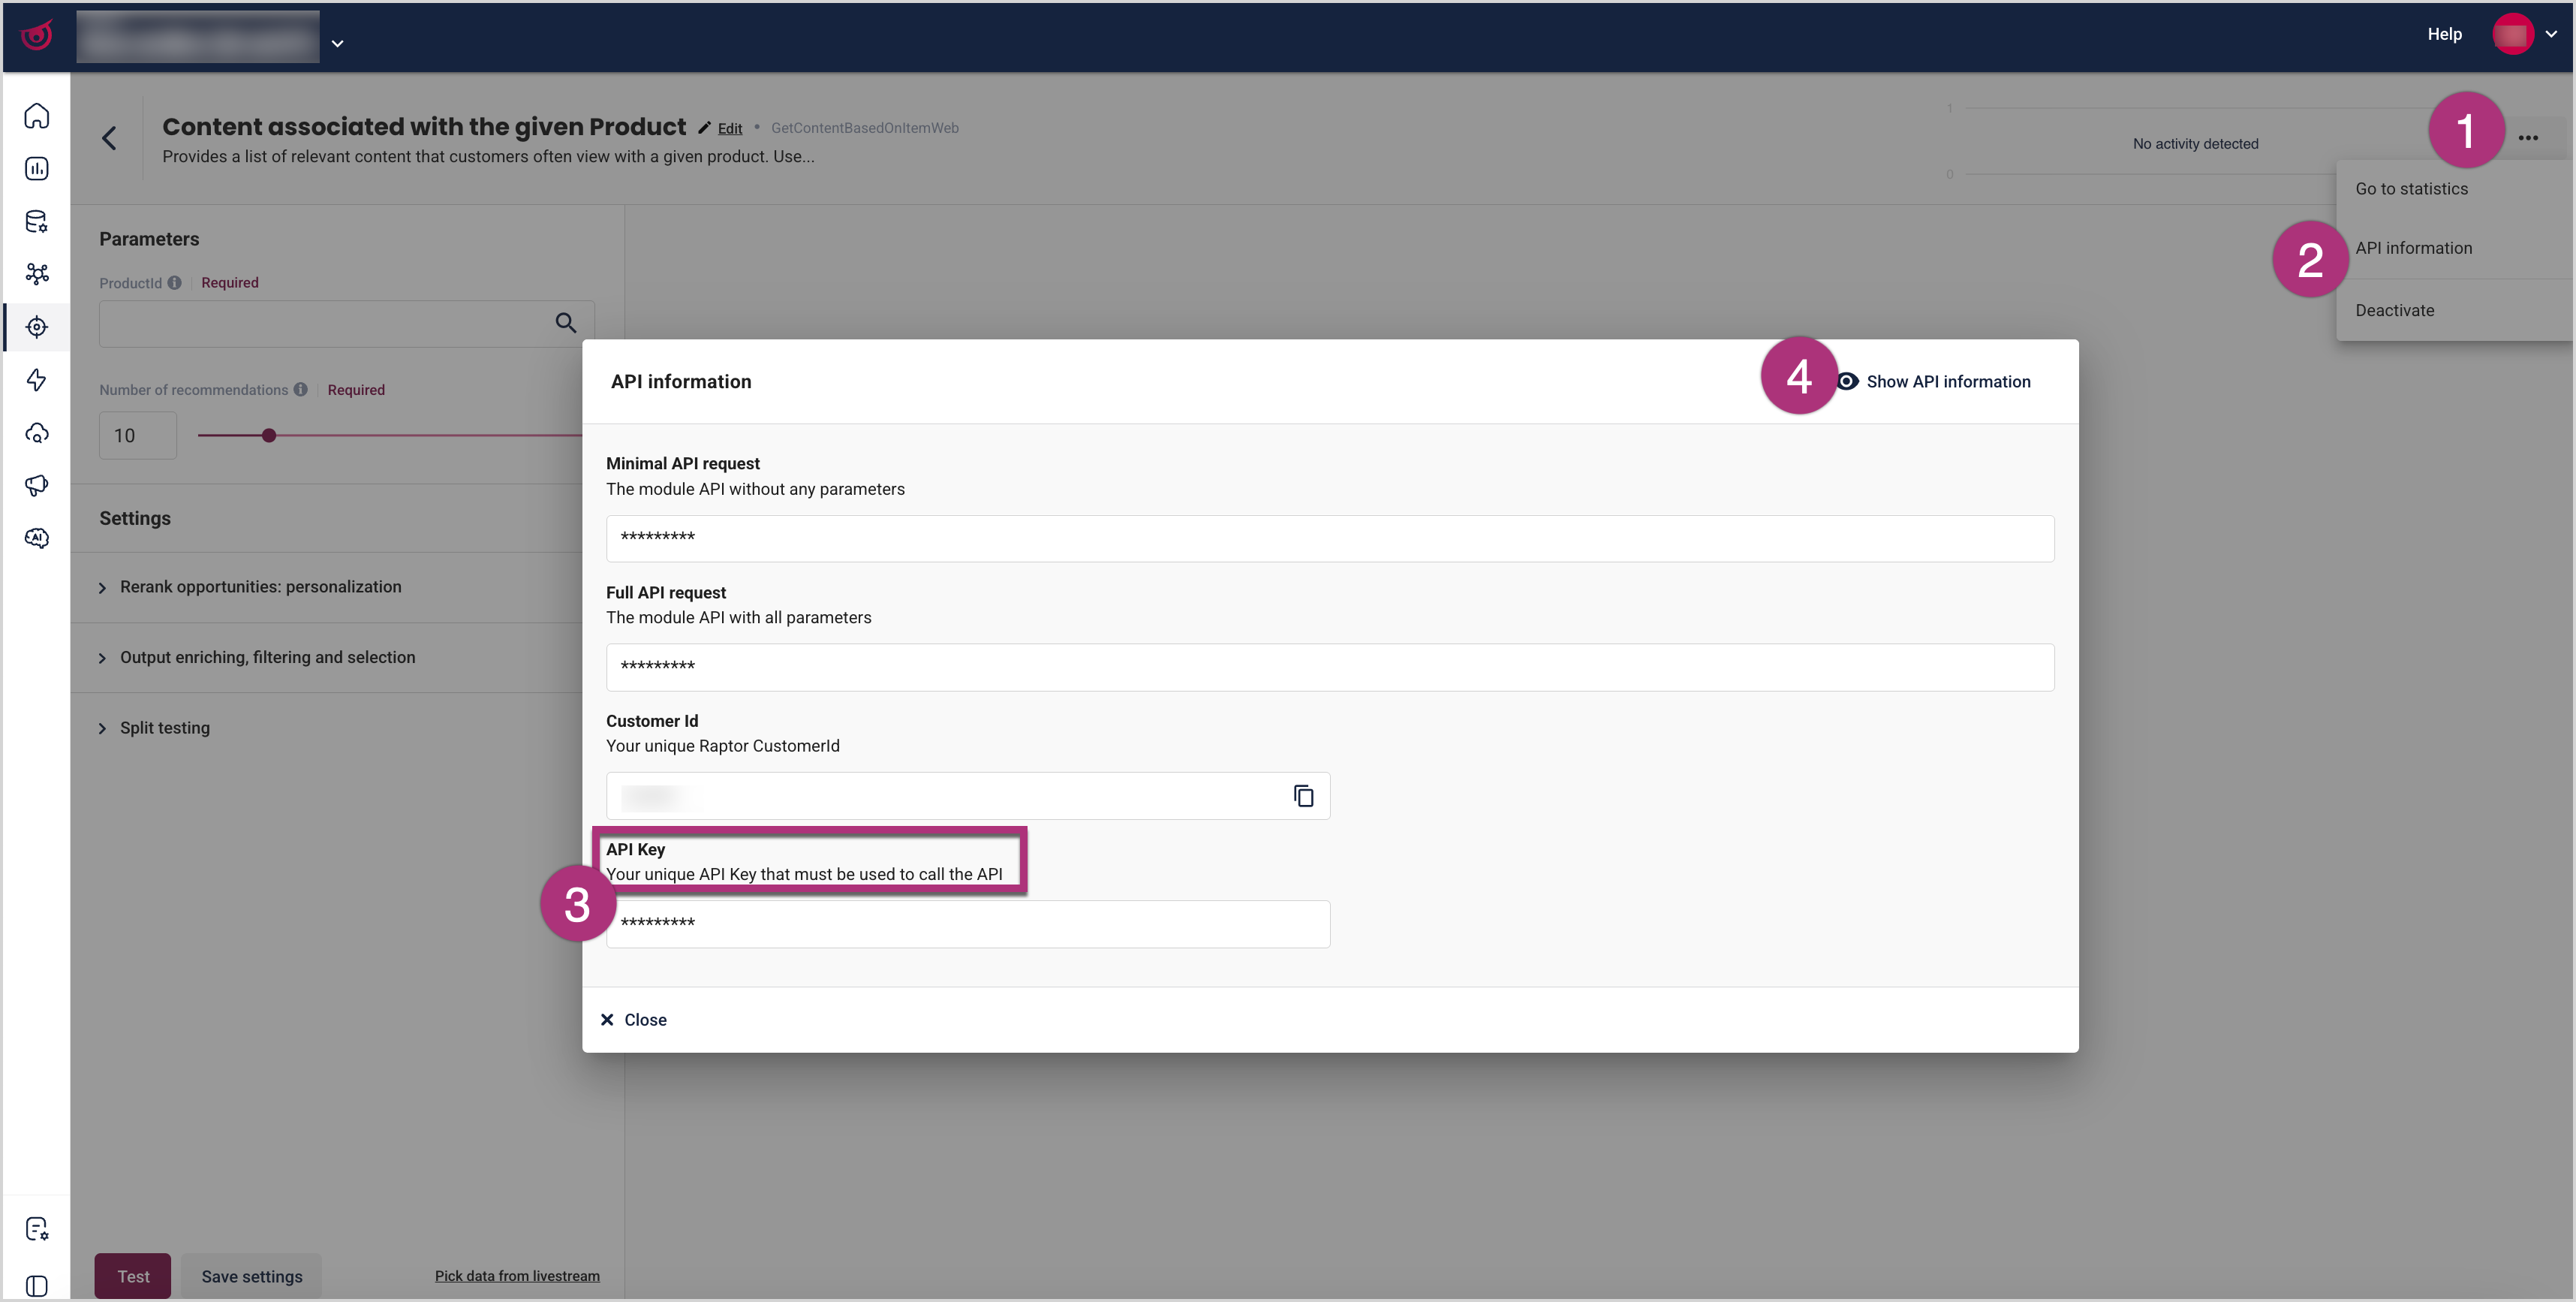Viewport: 2576px width, 1302px height.
Task: Choose Deactivate from the options menu
Action: (x=2394, y=310)
